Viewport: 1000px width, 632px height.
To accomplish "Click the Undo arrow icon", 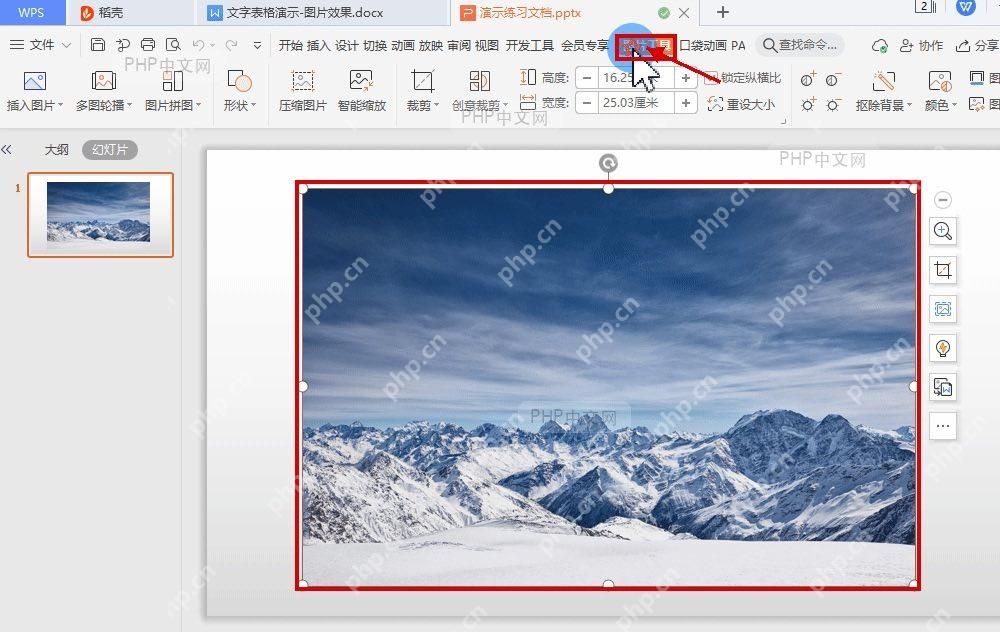I will tap(198, 45).
